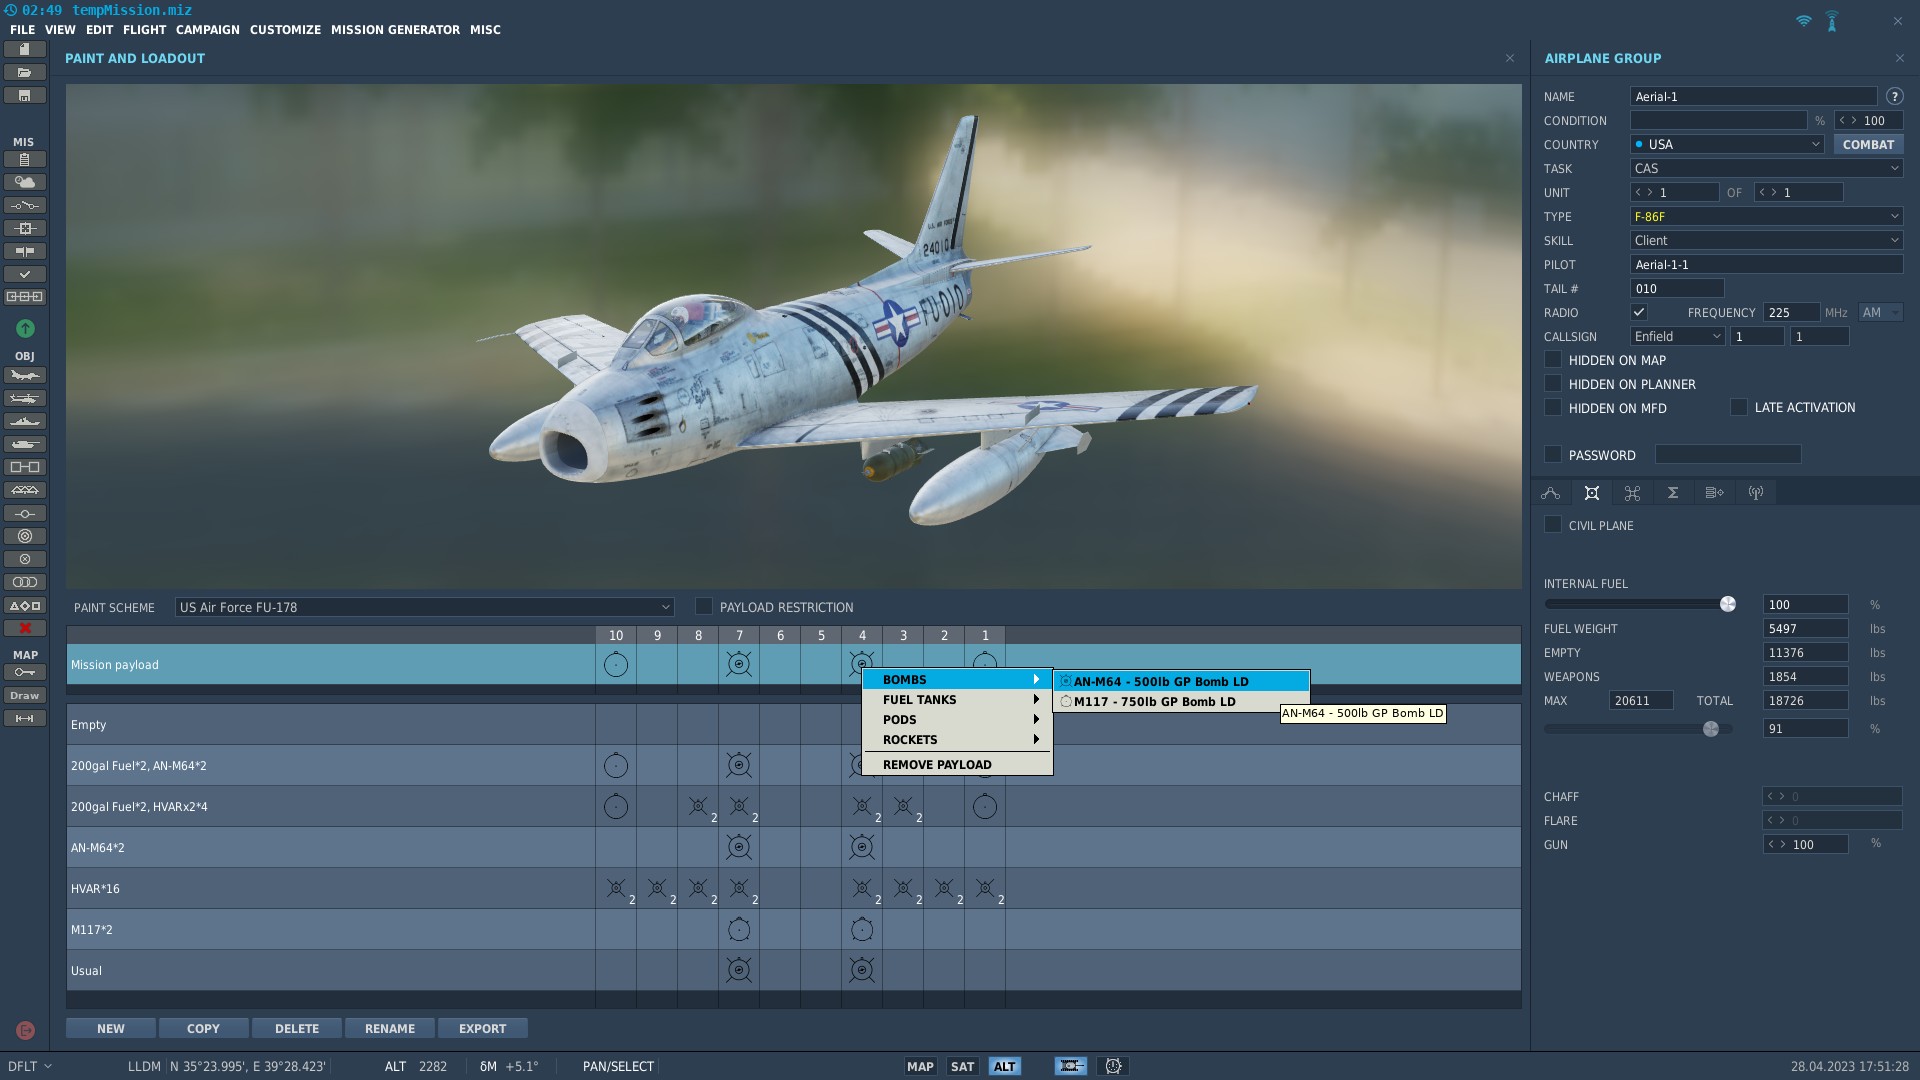Click the total weight percentage slider handle
The height and width of the screenshot is (1080, 1920).
1711,729
